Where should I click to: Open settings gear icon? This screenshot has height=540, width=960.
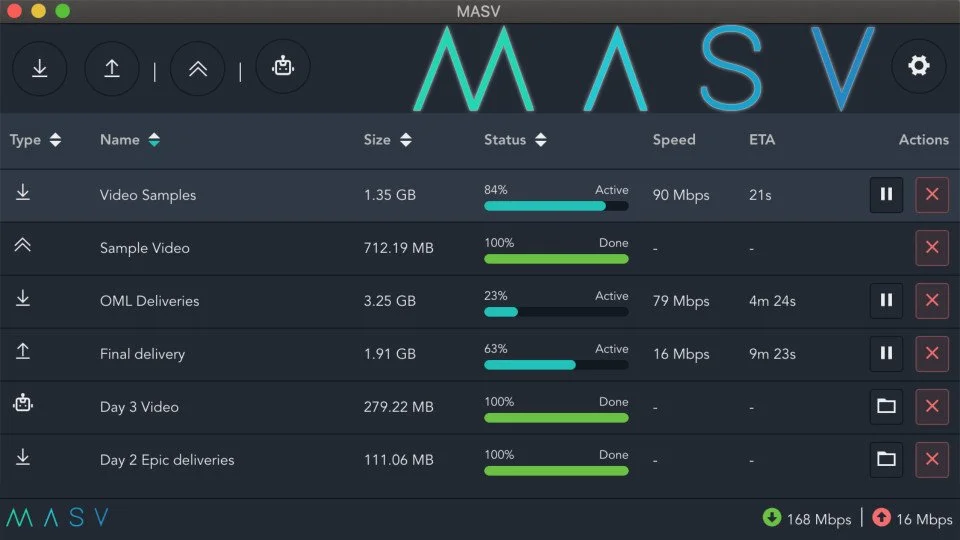[918, 66]
